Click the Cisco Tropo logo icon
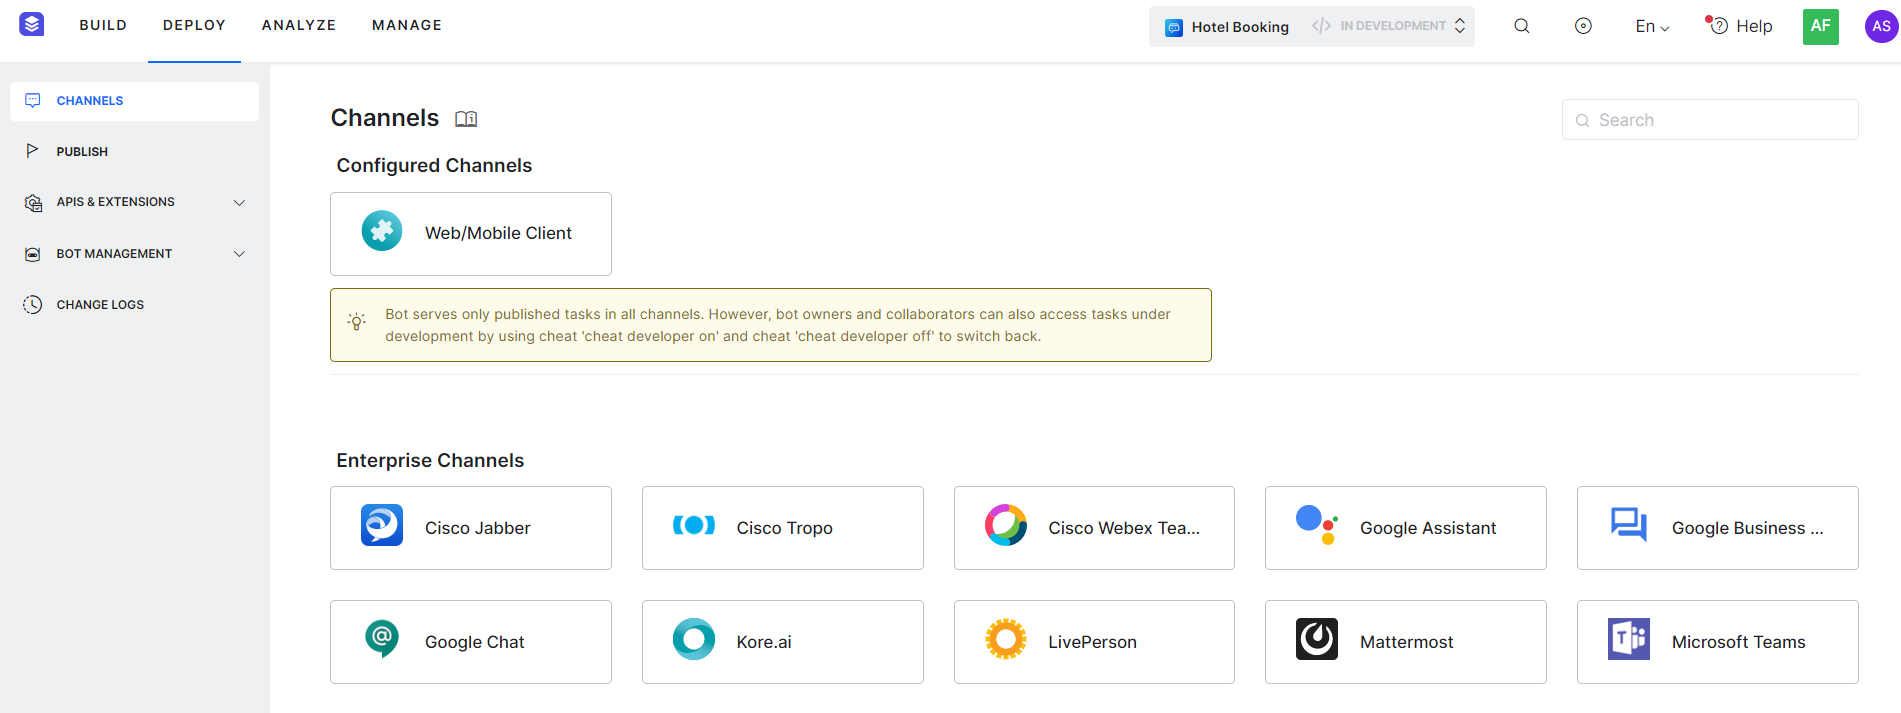This screenshot has width=1901, height=713. coord(694,525)
